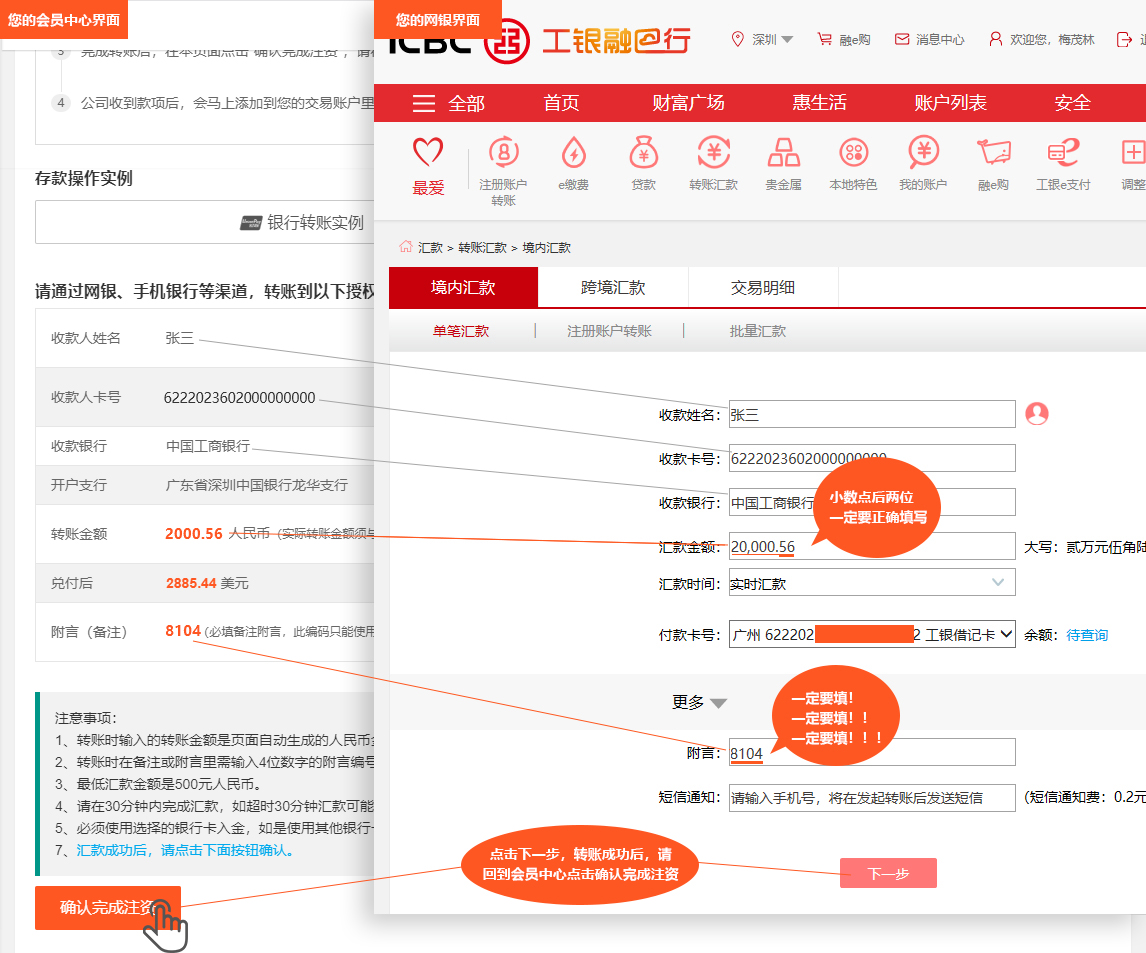Viewport: 1146px width, 953px height.
Task: Click the hamburger 全部 menu icon
Action: (x=424, y=103)
